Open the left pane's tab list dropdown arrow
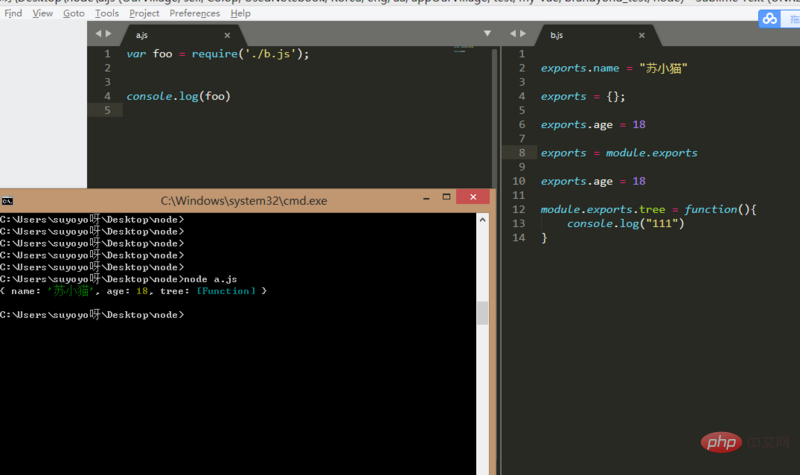The width and height of the screenshot is (800, 475). click(x=487, y=34)
